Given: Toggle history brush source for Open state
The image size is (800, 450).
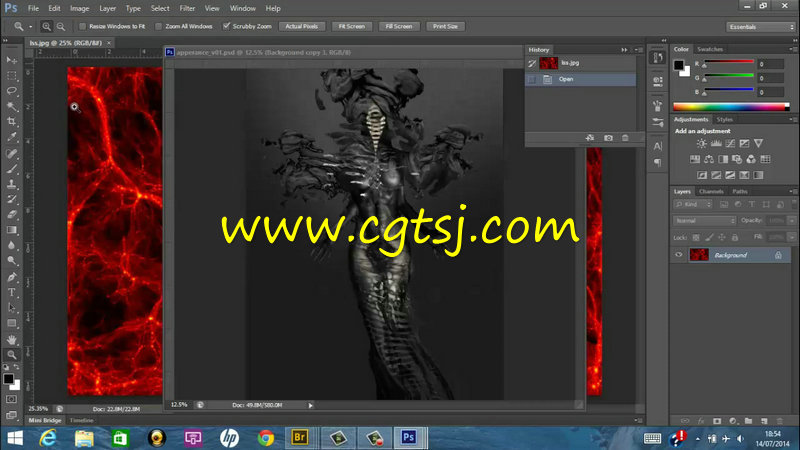Looking at the screenshot, I should click(x=532, y=79).
